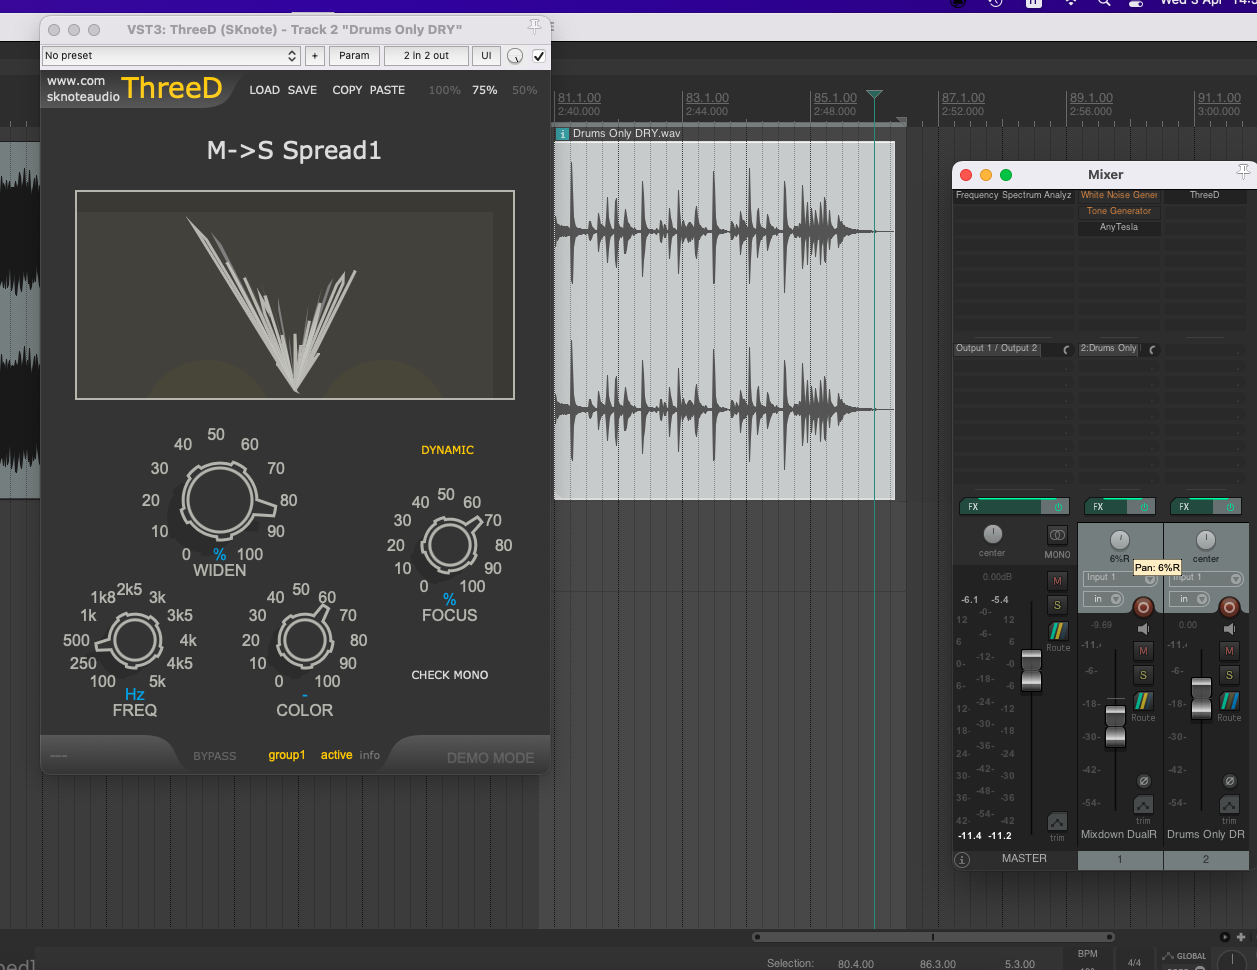
Task: Click the MASTER track info icon
Action: 962,859
